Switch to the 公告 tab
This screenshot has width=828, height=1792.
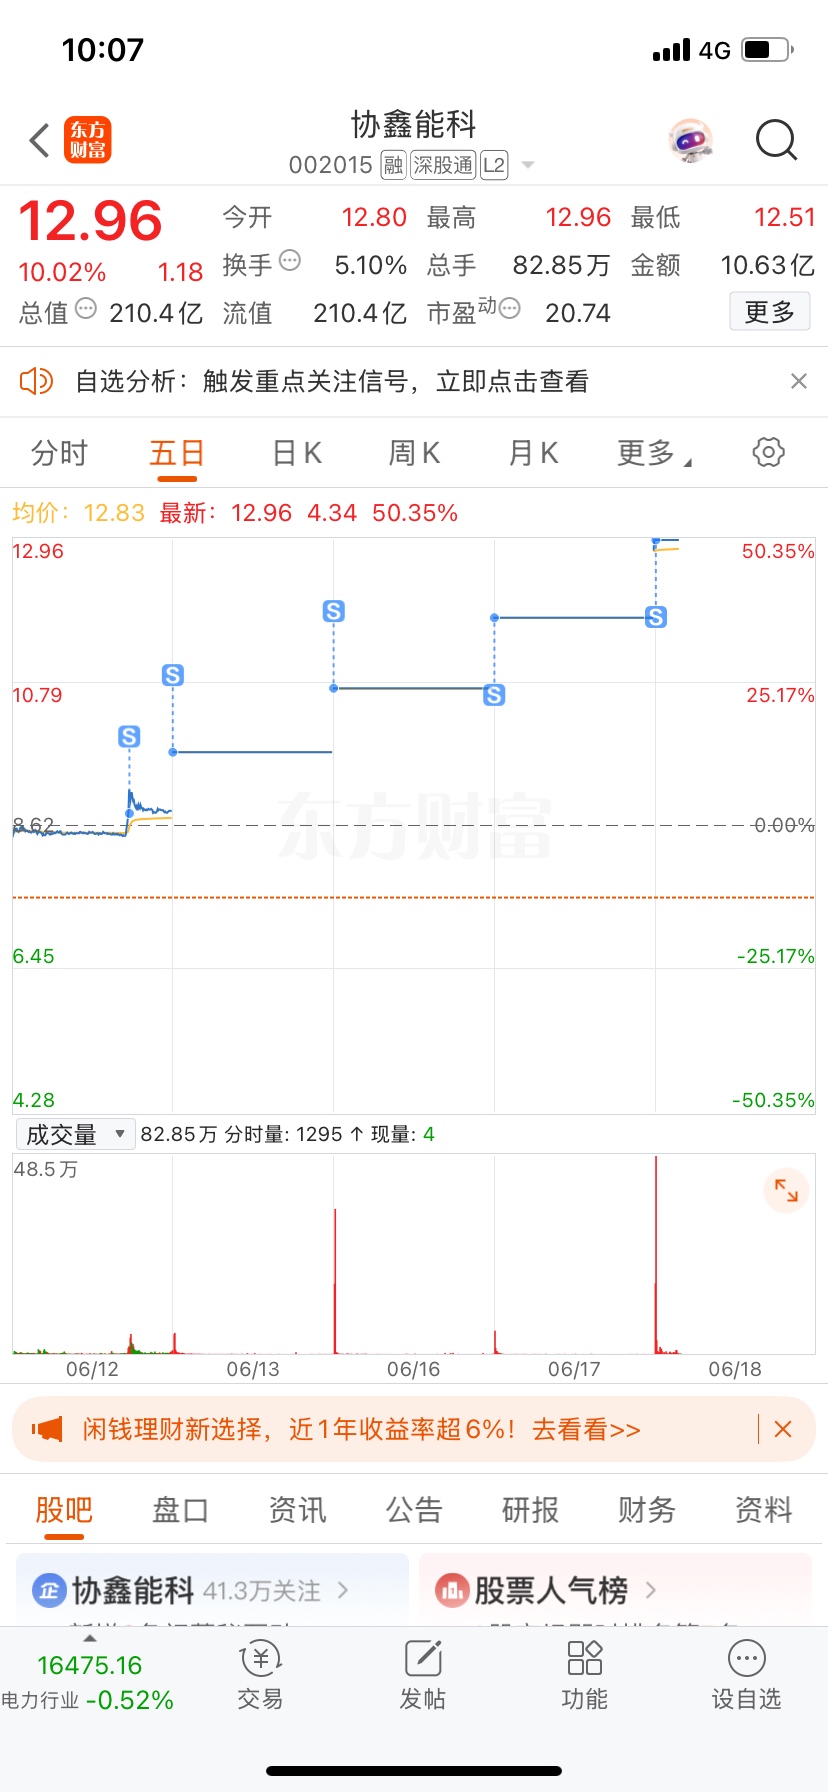(x=414, y=1510)
